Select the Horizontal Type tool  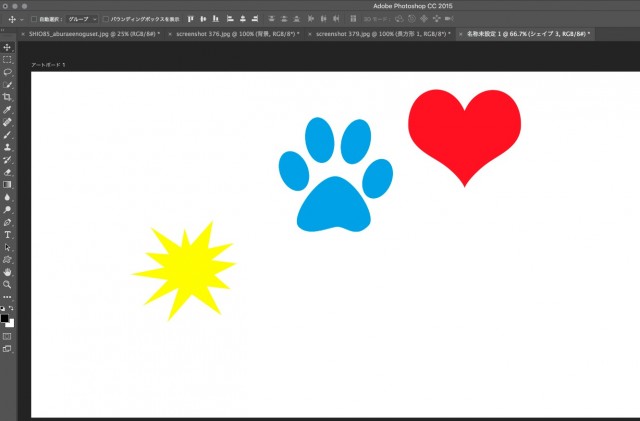pyautogui.click(x=7, y=234)
